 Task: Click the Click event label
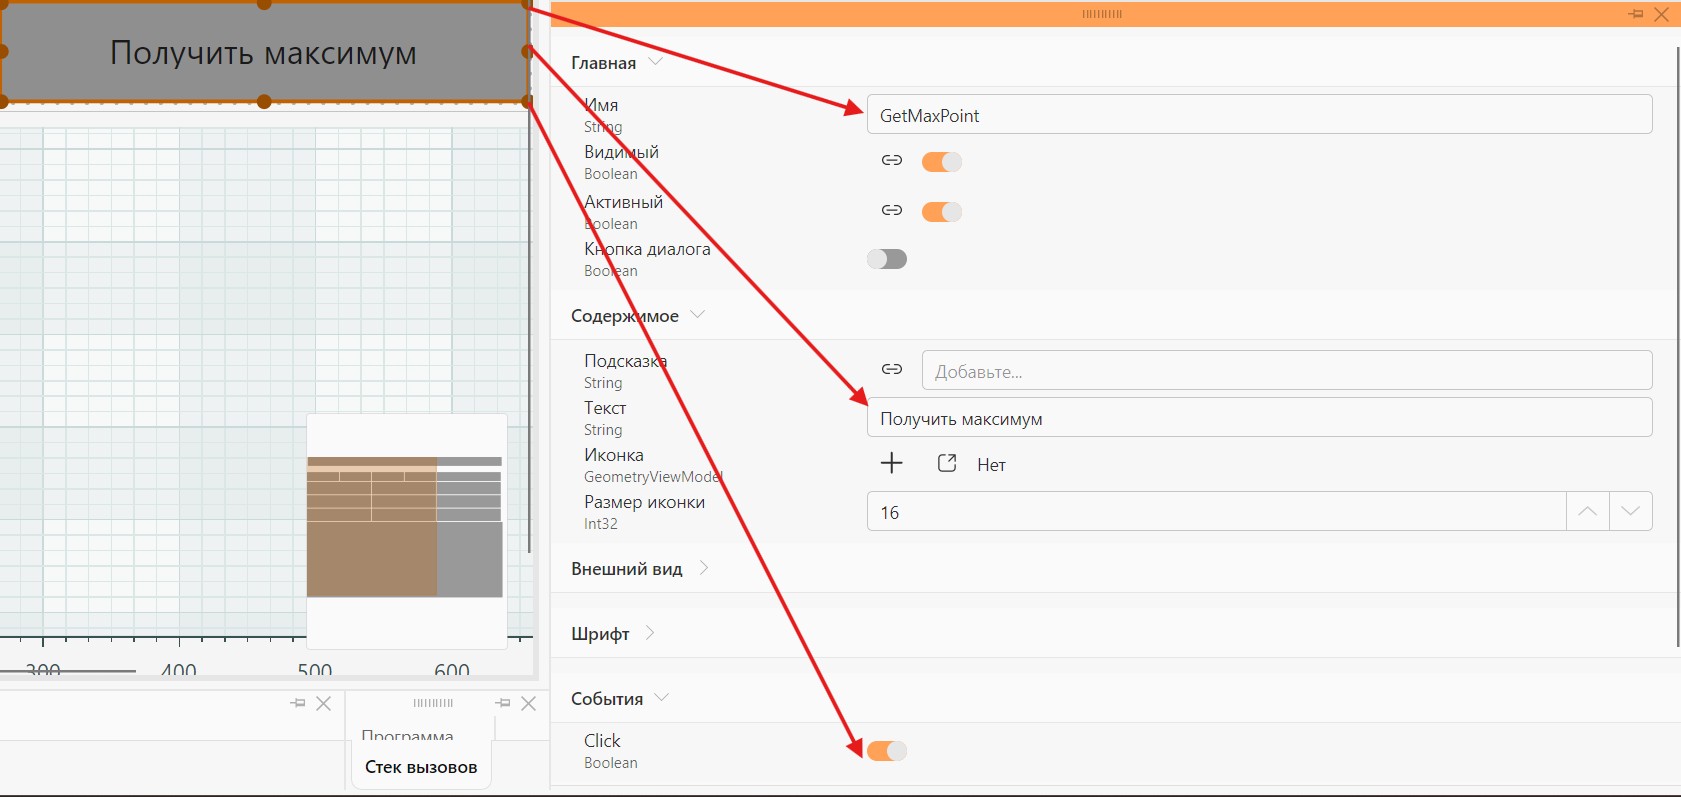[602, 740]
